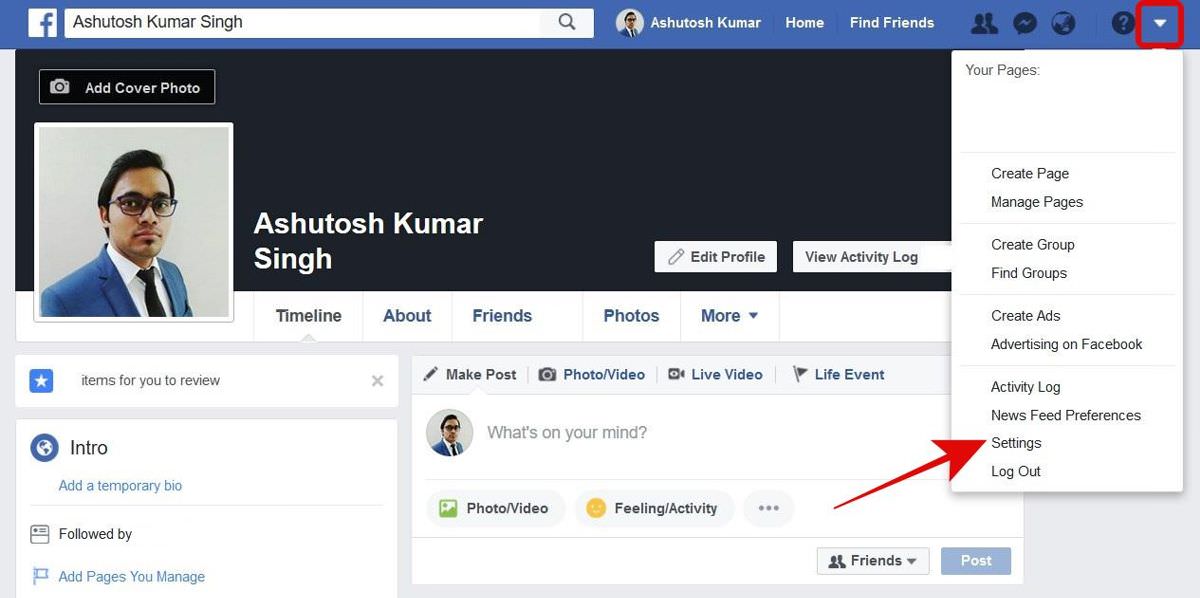Select News Feed Preferences menu item
The width and height of the screenshot is (1200, 598).
pos(1066,414)
